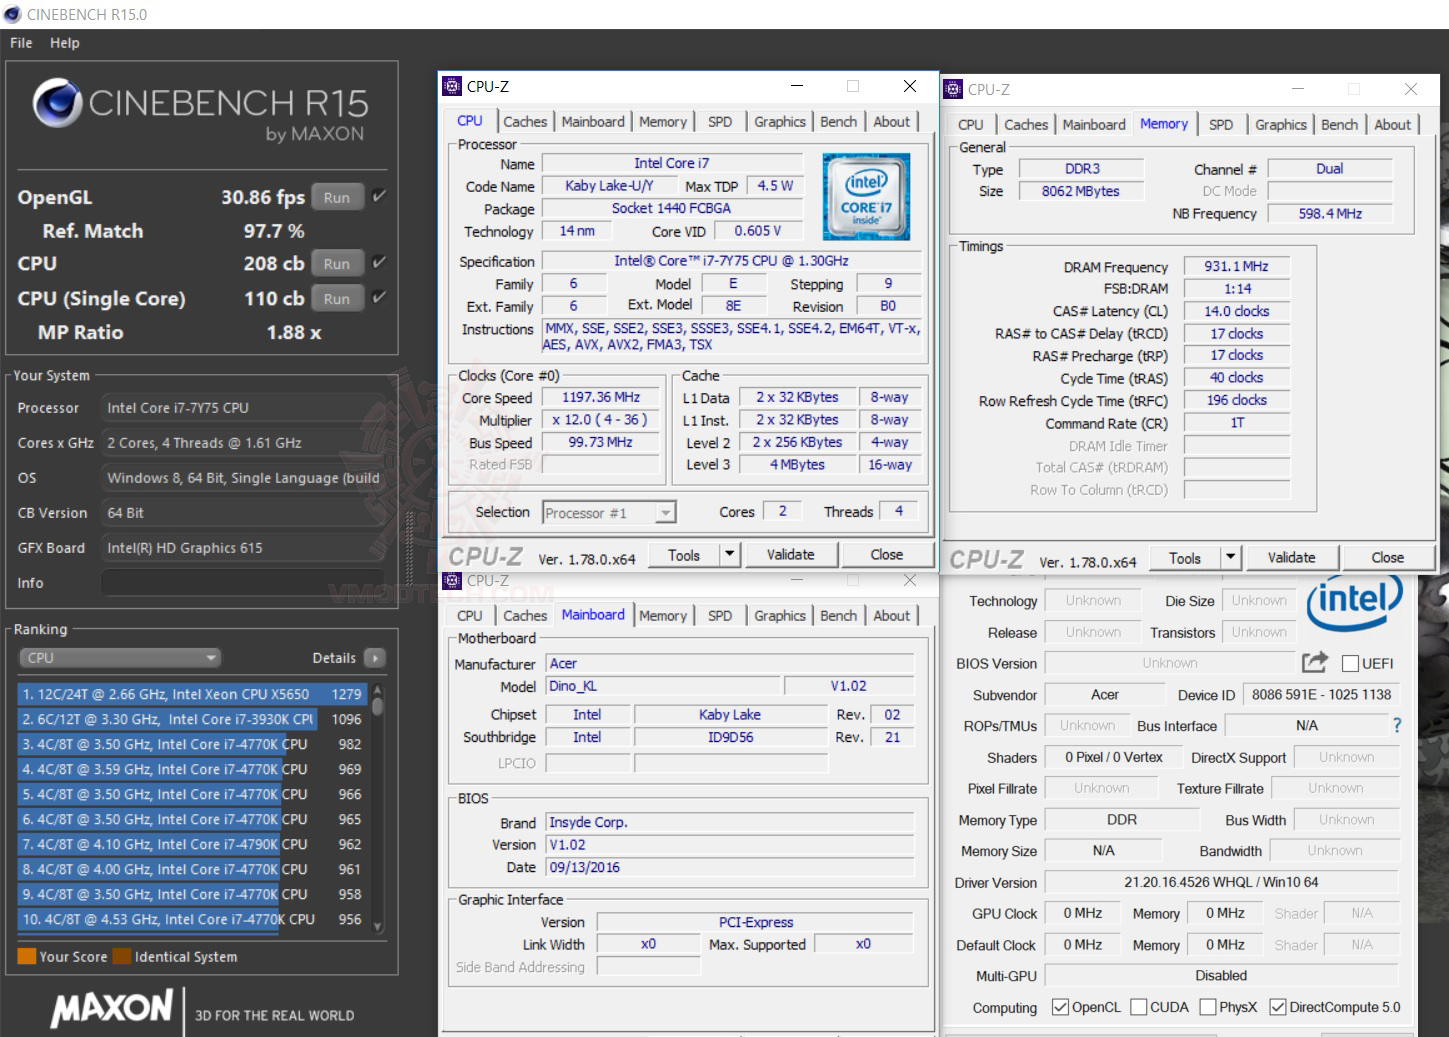Image resolution: width=1449 pixels, height=1037 pixels.
Task: Open the File menu in Cinebench
Action: pos(21,43)
